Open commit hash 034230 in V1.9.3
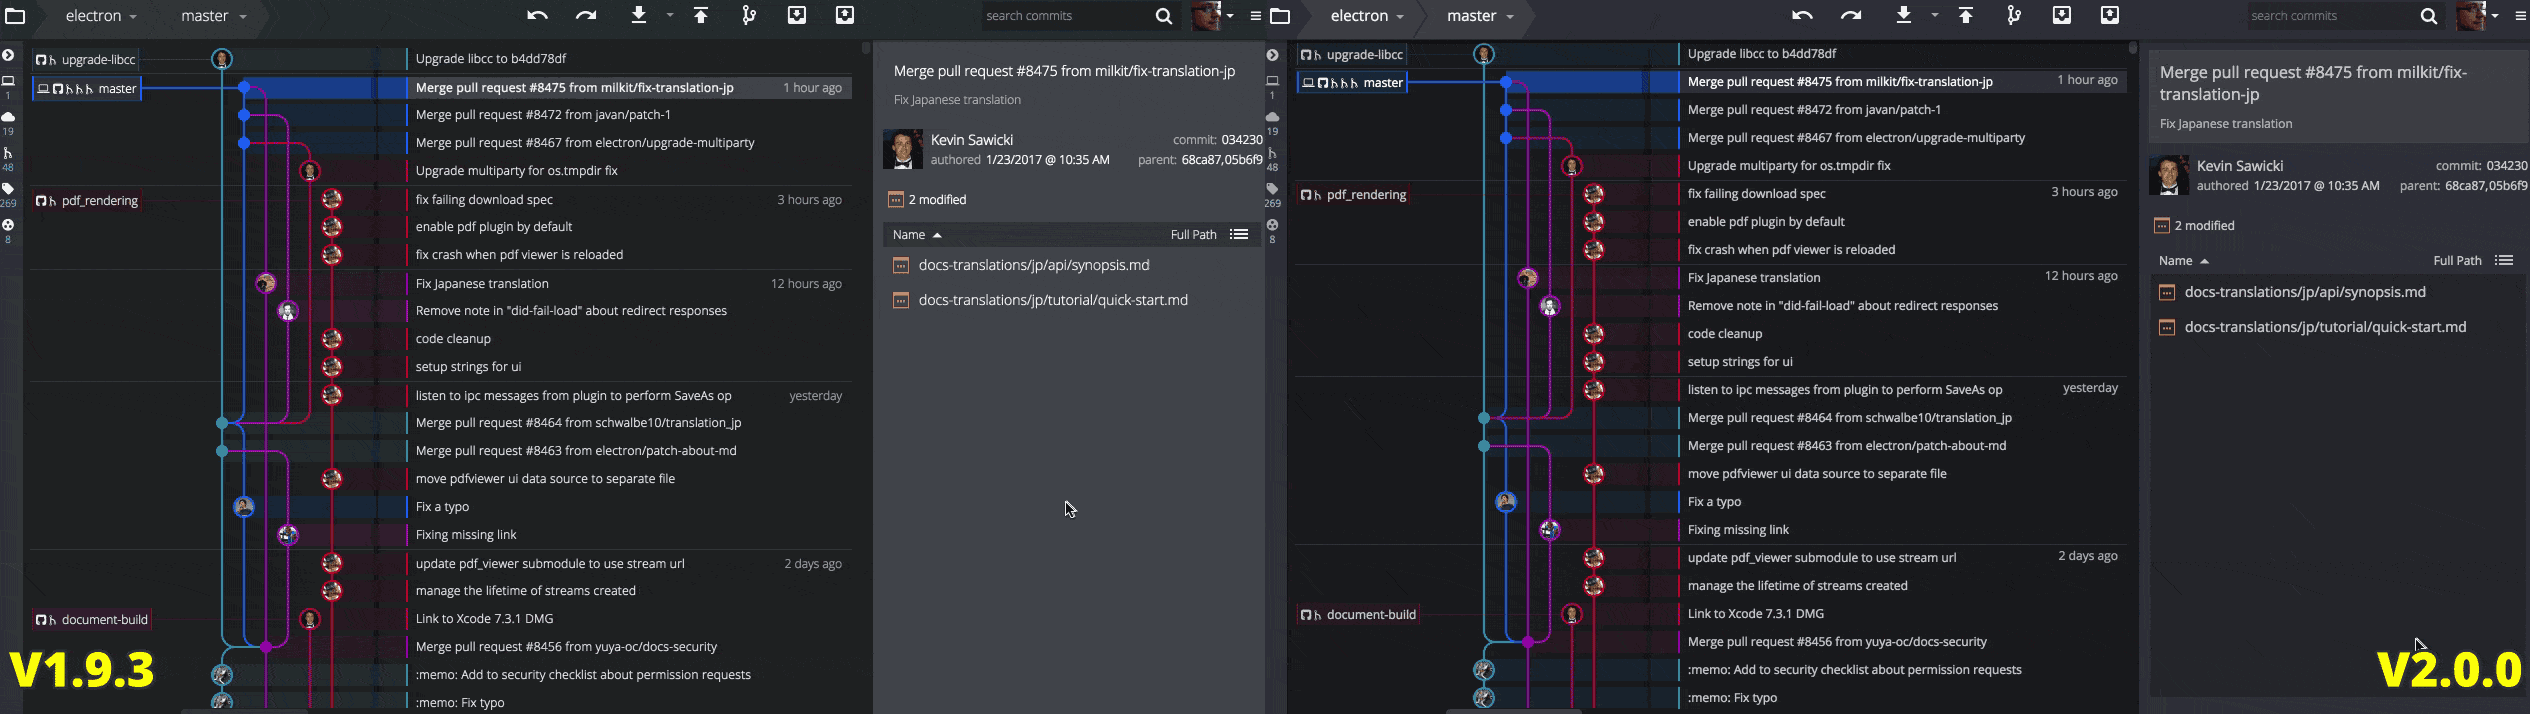 (x=1242, y=140)
